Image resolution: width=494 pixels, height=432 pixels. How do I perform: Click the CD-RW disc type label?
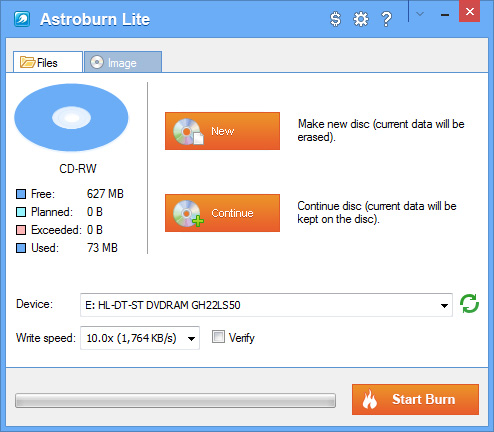point(78,169)
